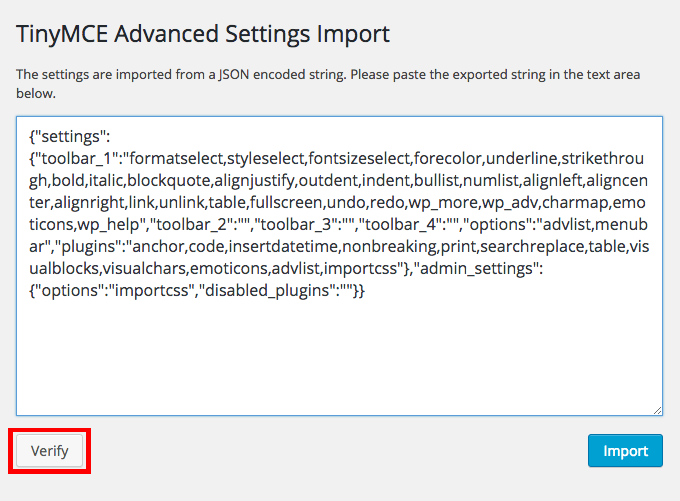Click the textarea resize handle

[657, 410]
